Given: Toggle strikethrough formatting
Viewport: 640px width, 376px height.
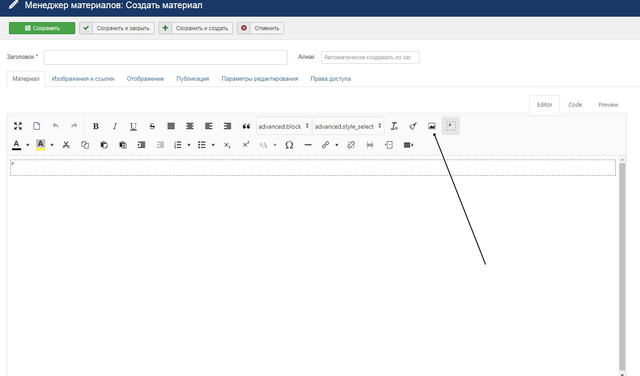Looking at the screenshot, I should 152,126.
